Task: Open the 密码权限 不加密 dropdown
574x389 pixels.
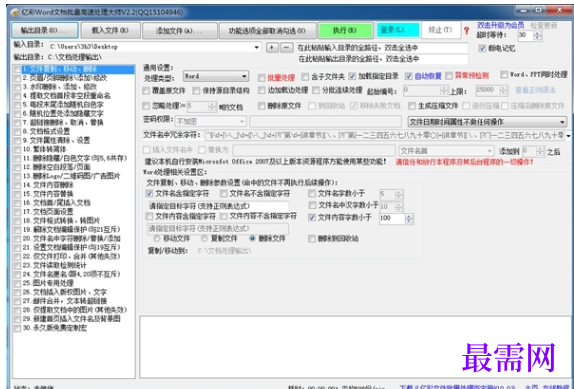Action: coord(211,121)
